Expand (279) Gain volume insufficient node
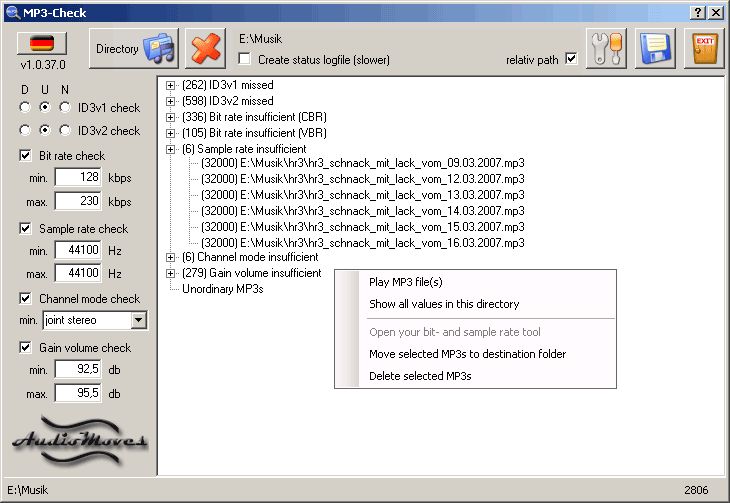 171,273
